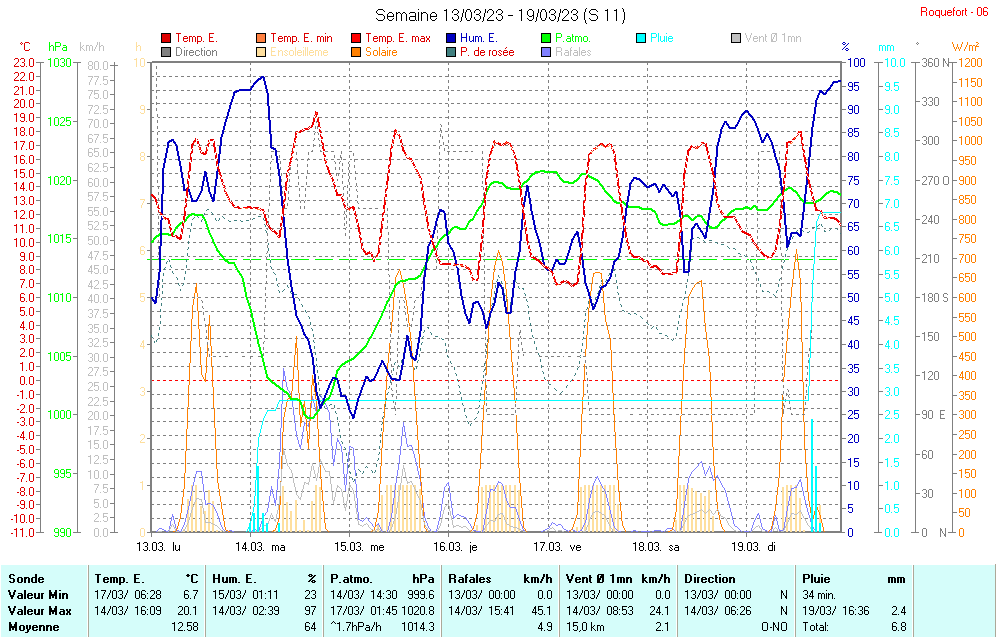Click the maximum pressure value 1020.8
996x637 pixels.
[417, 611]
